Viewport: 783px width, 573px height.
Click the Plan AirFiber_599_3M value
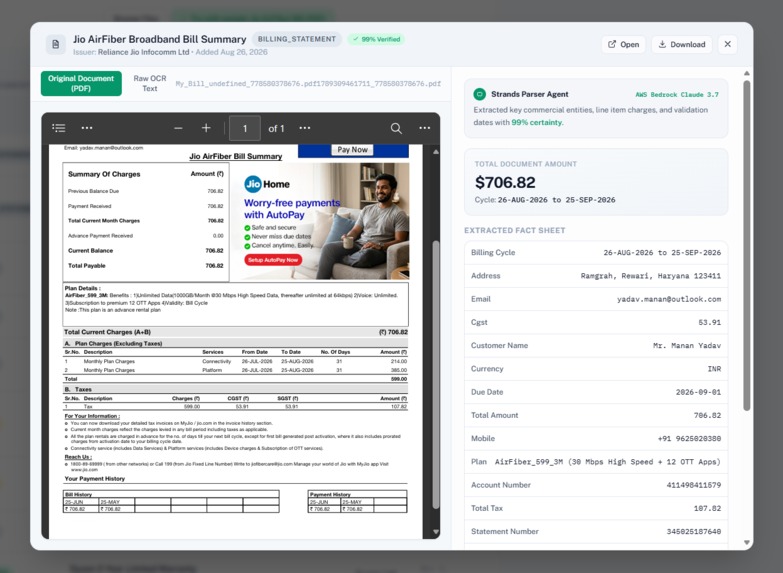tap(608, 462)
